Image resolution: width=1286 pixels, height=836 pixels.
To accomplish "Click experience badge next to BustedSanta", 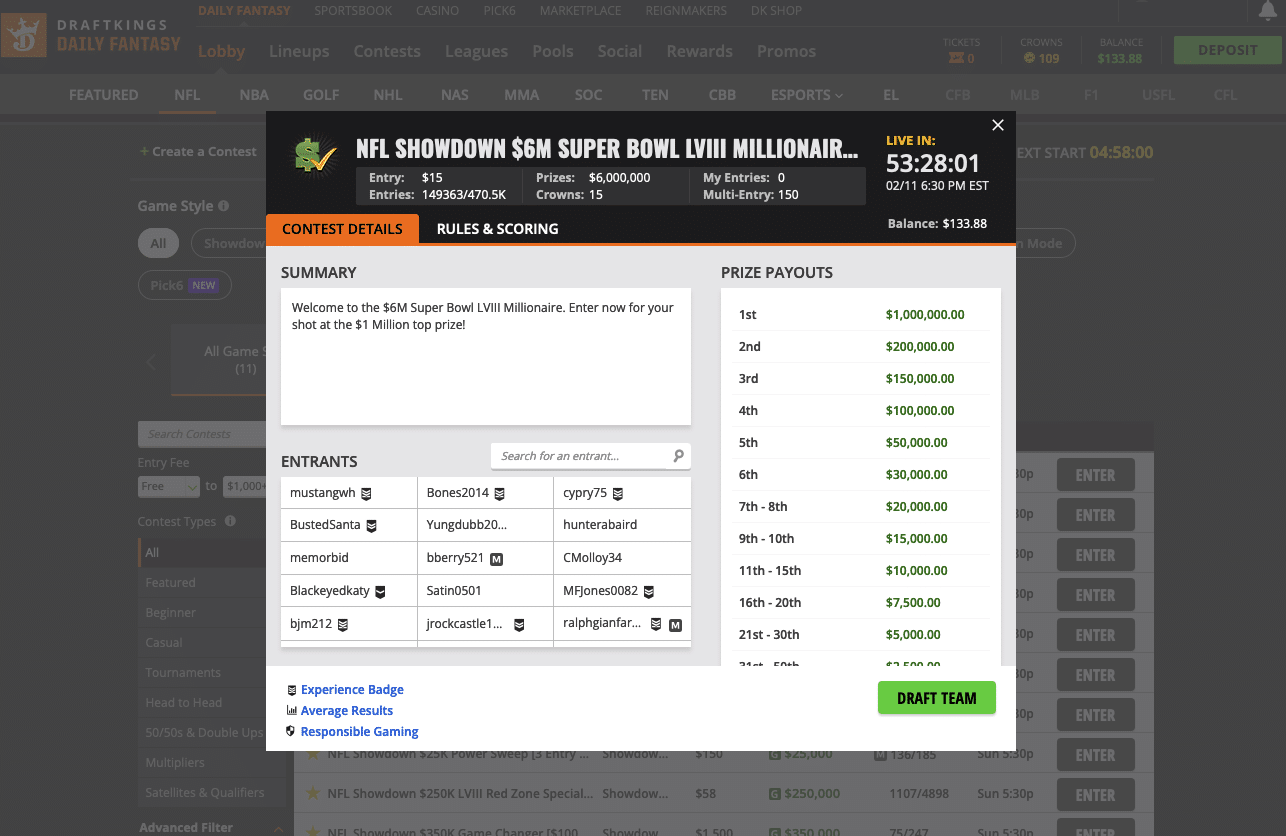I will point(371,525).
